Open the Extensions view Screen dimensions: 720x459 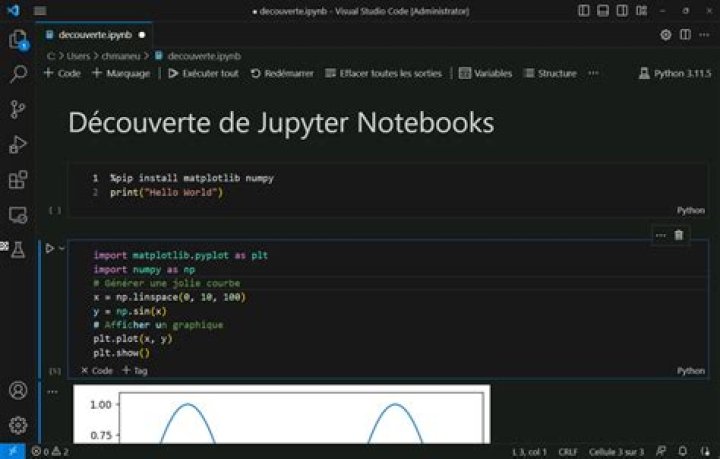[x=18, y=179]
